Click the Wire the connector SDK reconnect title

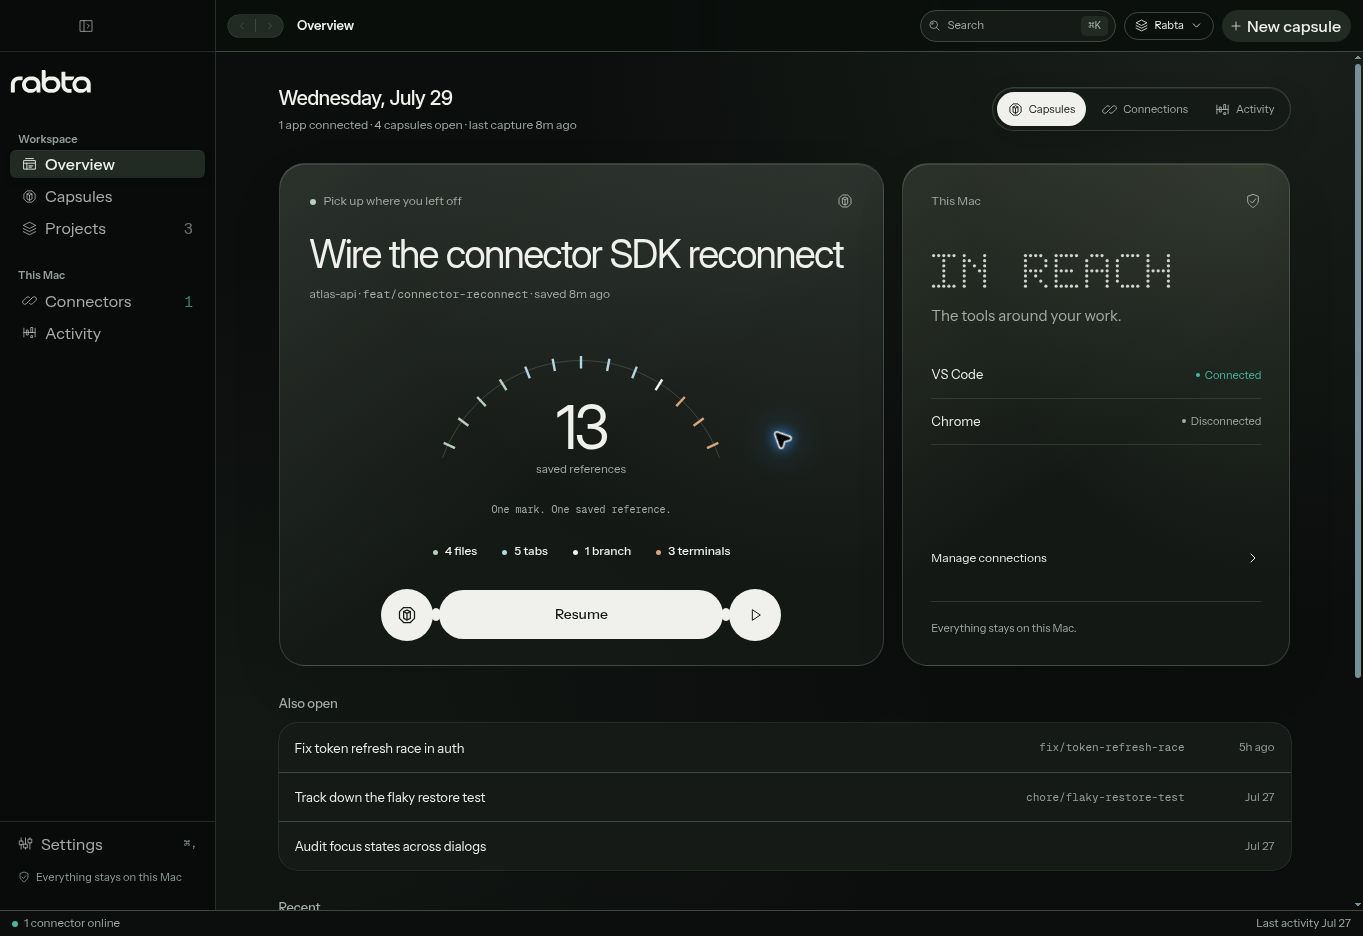tap(576, 254)
